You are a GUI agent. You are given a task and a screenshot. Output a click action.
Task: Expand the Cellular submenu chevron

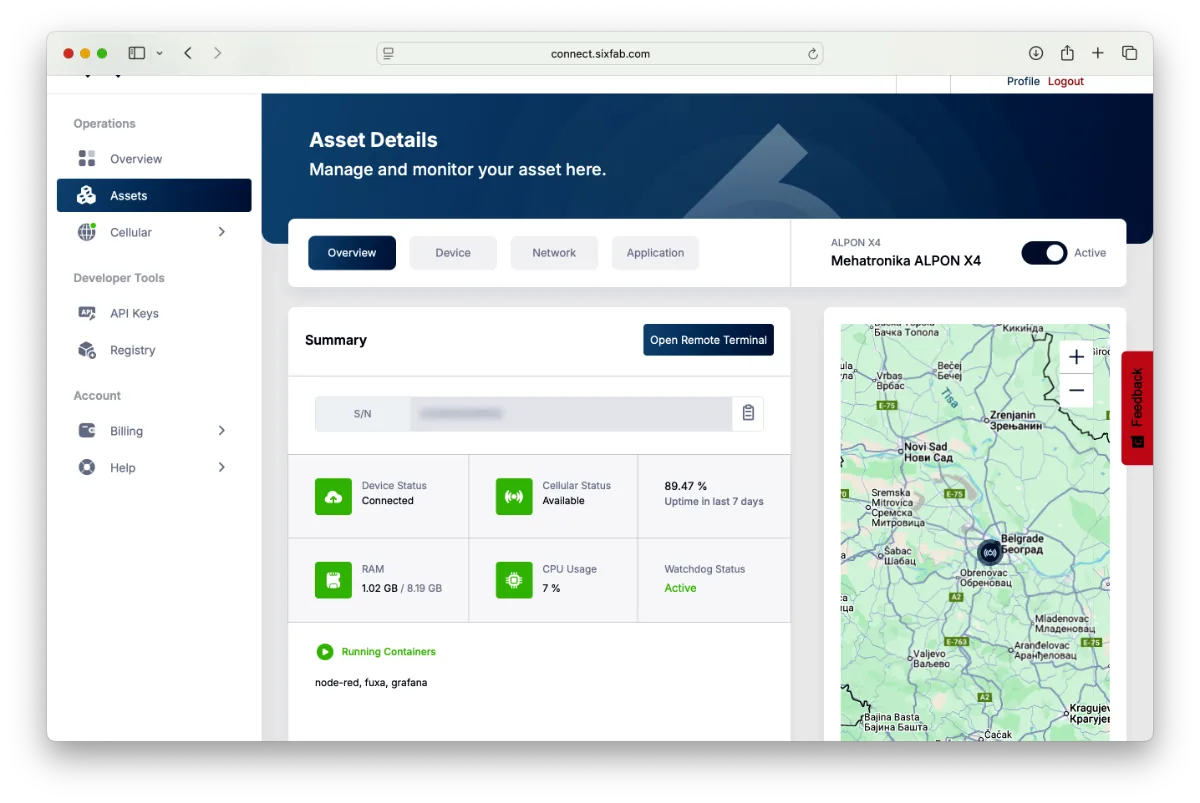222,232
